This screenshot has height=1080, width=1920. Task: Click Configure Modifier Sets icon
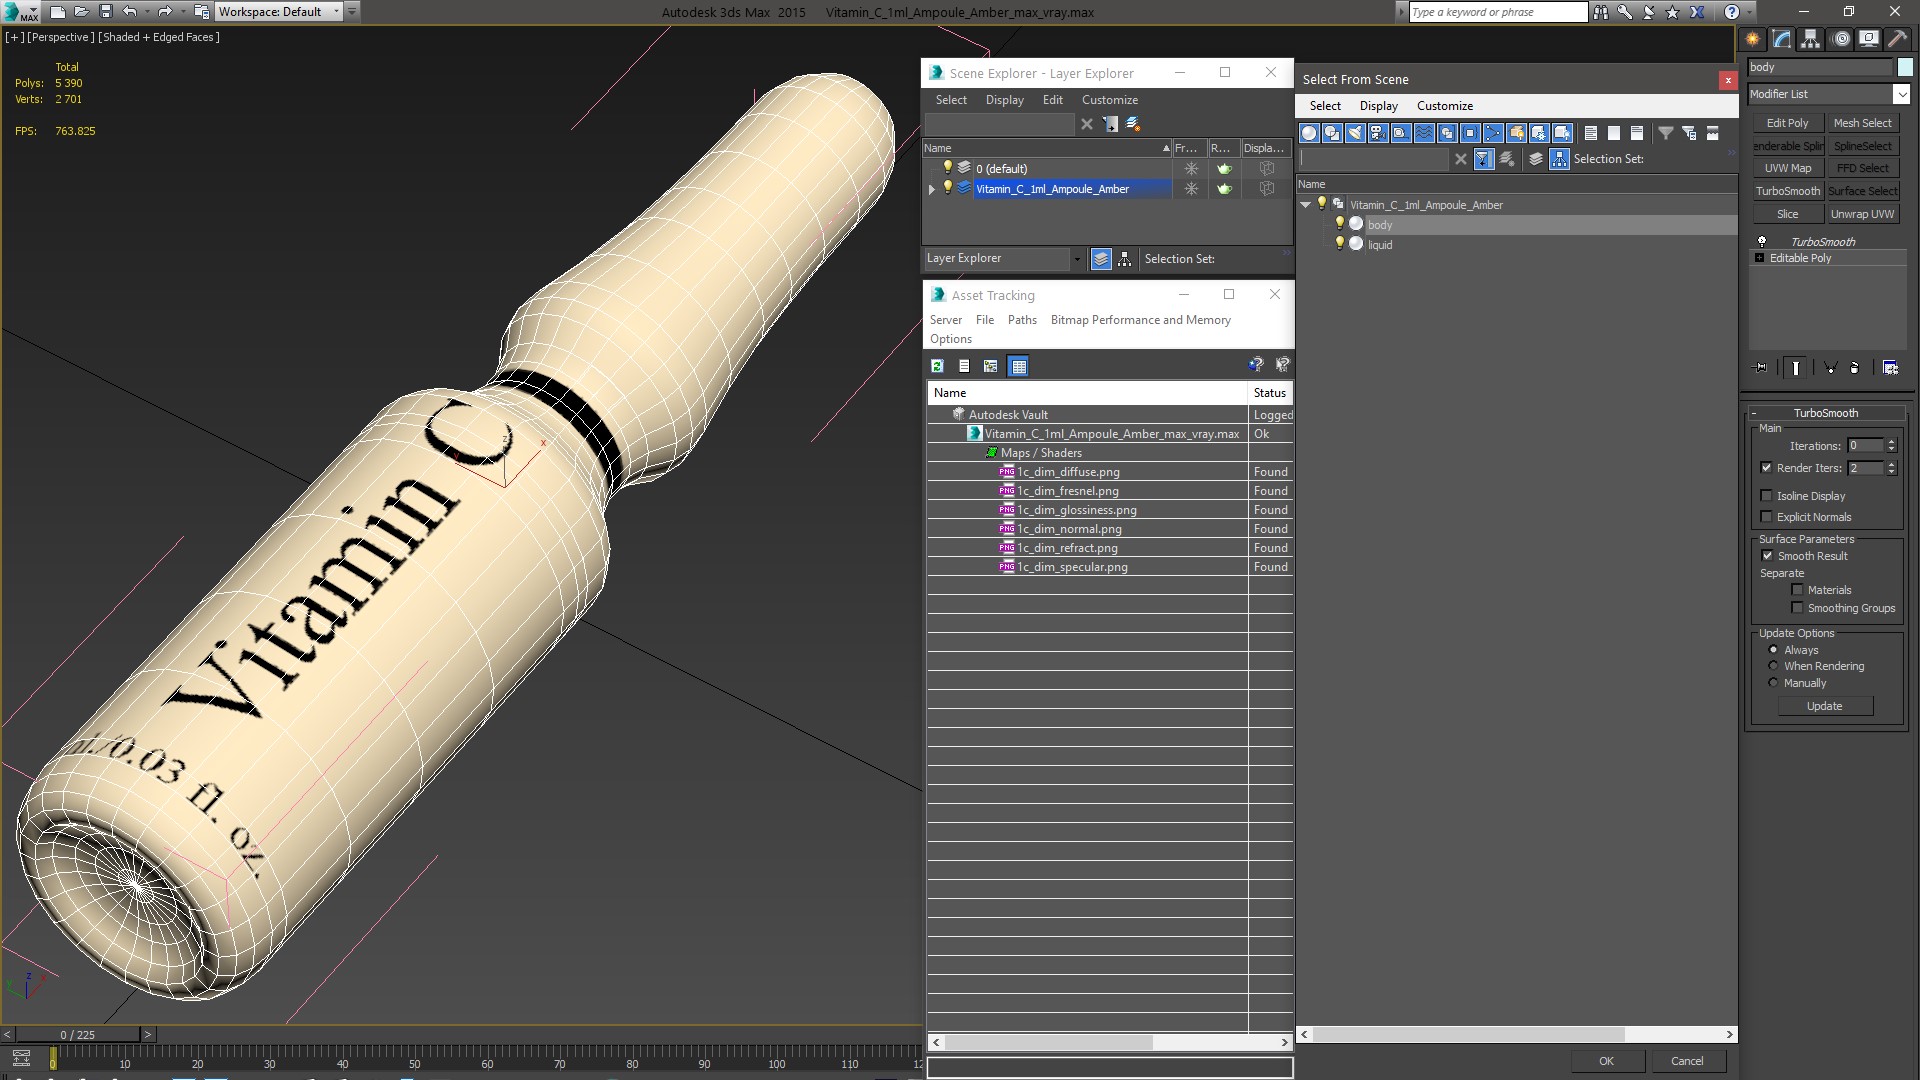(x=1890, y=368)
